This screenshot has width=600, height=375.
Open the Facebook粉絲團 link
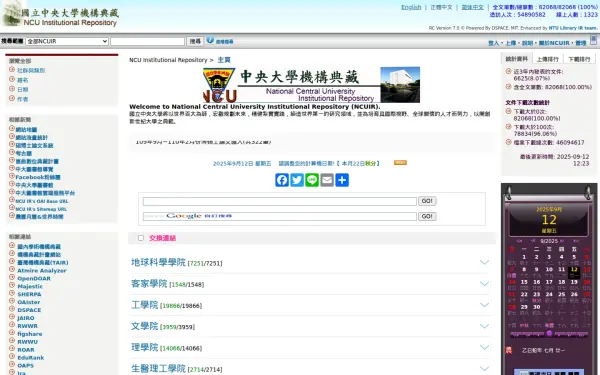coord(38,177)
